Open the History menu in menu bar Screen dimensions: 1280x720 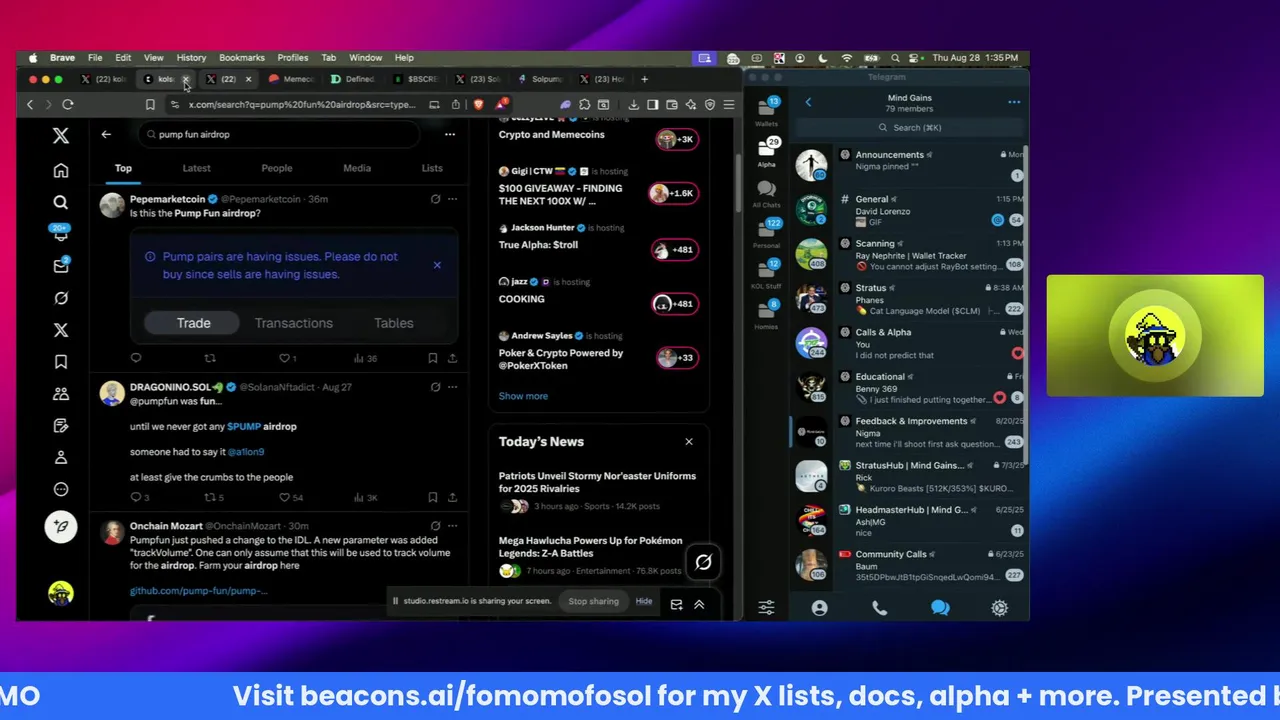(x=191, y=58)
